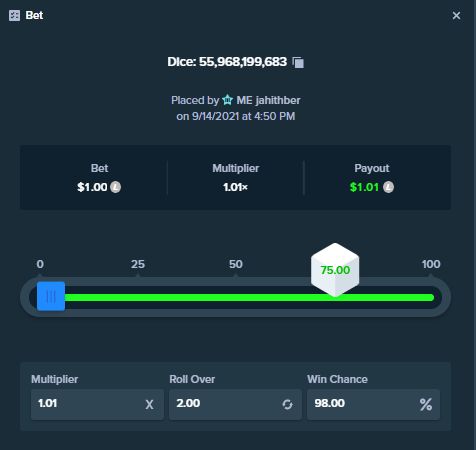Click the percent icon in Win Chance

[x=426, y=405]
